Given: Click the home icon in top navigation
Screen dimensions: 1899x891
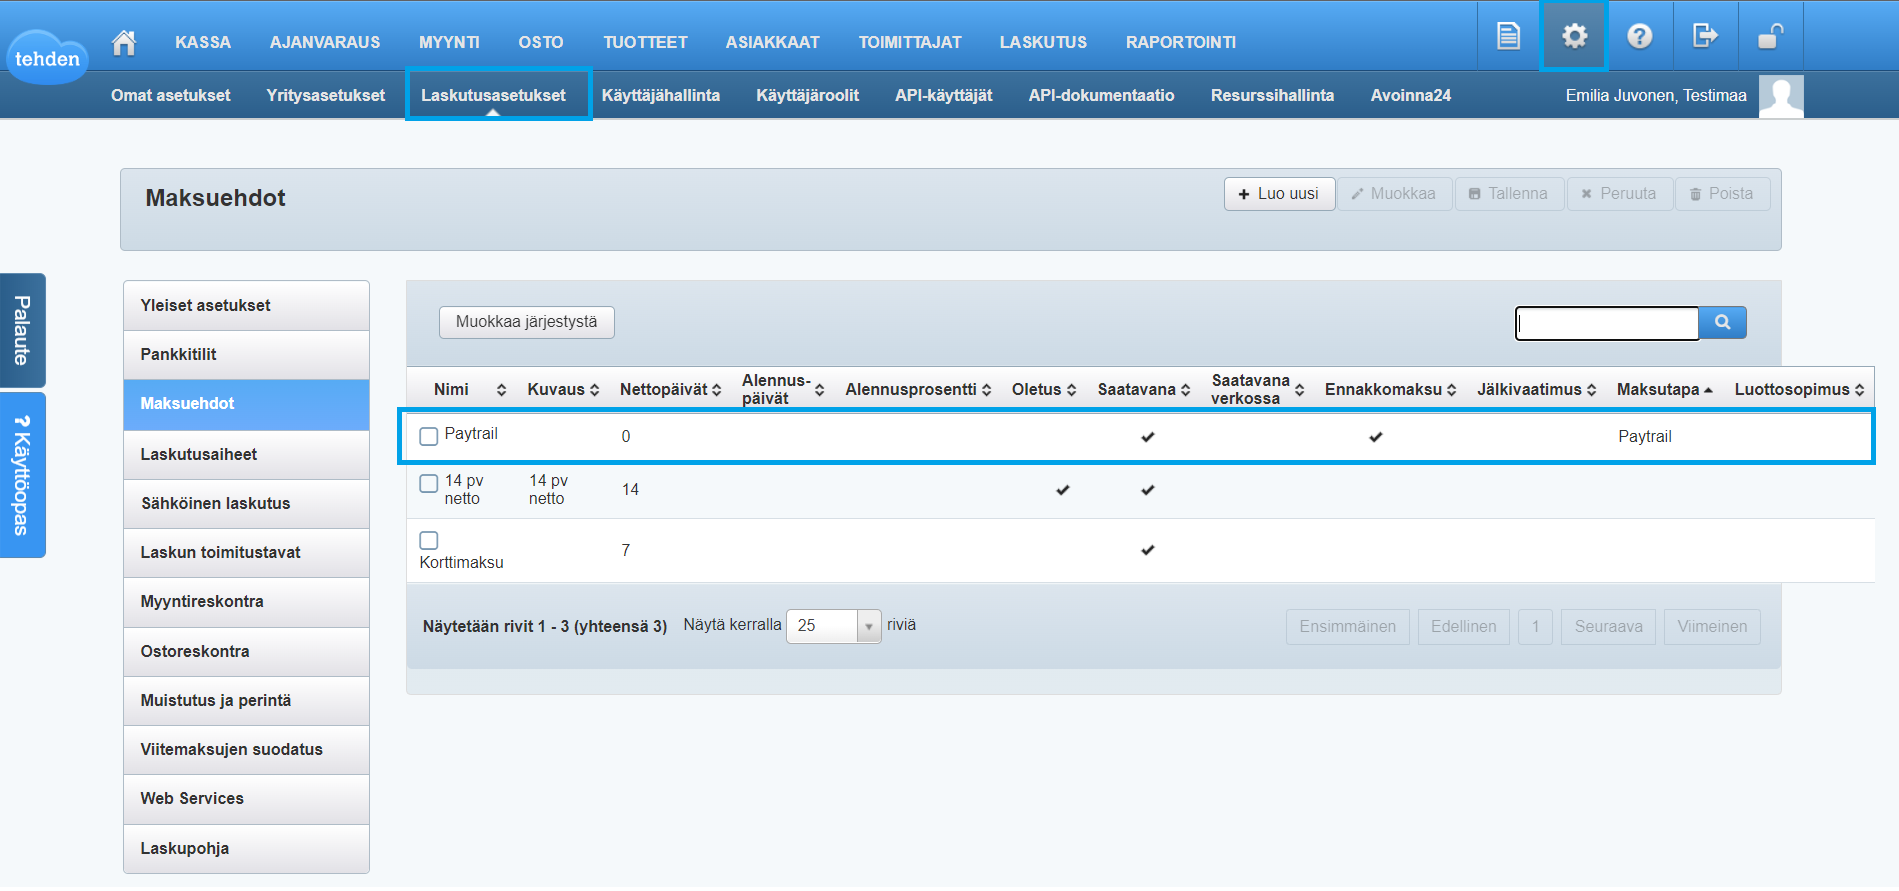Looking at the screenshot, I should pos(124,42).
